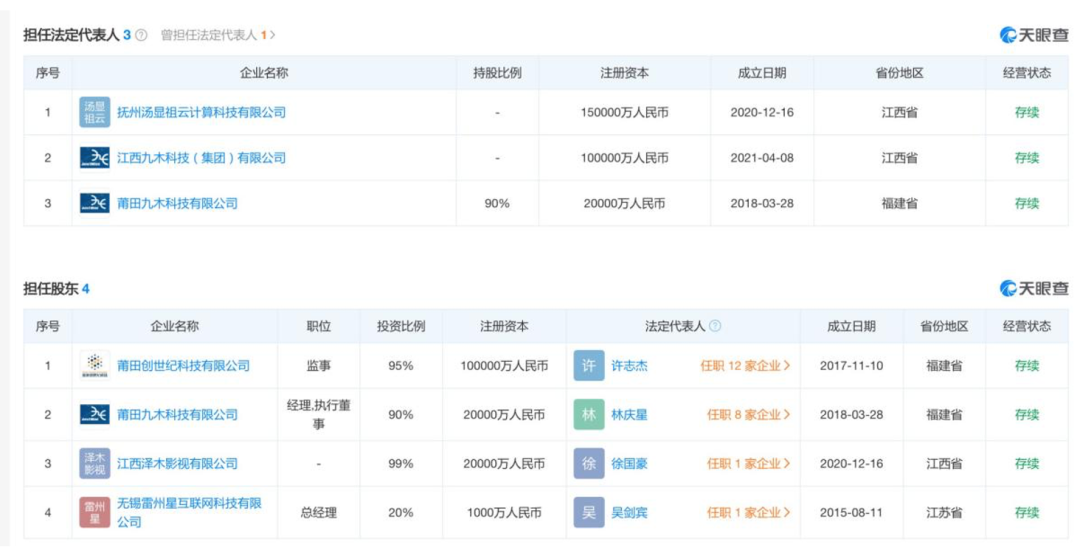Click the 江西泽木影视 logo icon
The width and height of the screenshot is (1080, 547).
[94, 464]
